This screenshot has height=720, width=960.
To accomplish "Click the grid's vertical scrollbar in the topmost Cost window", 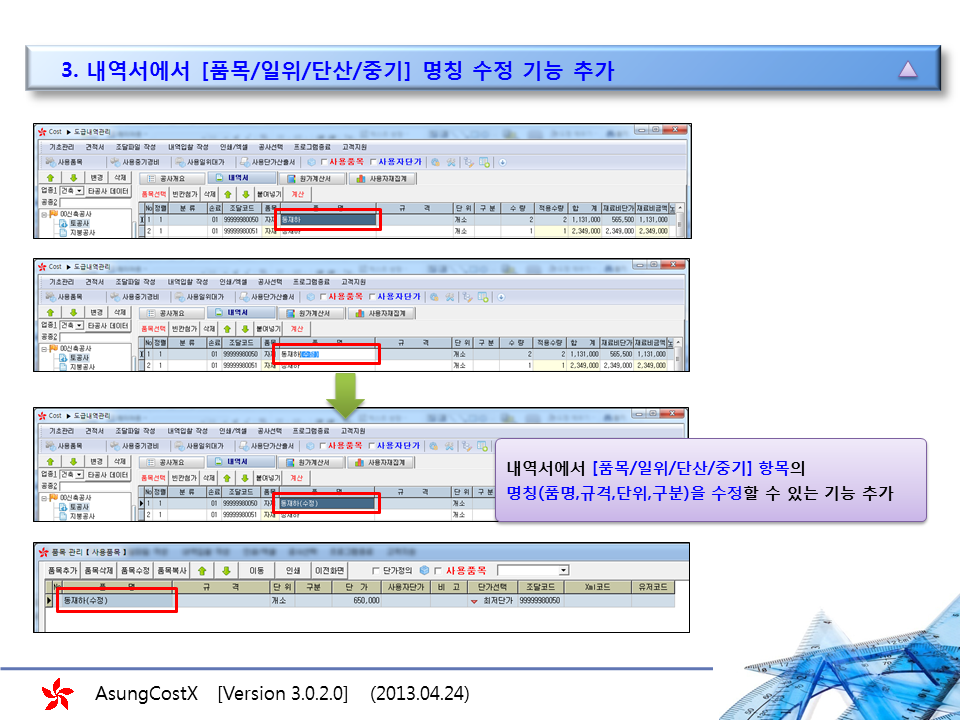I will [681, 220].
